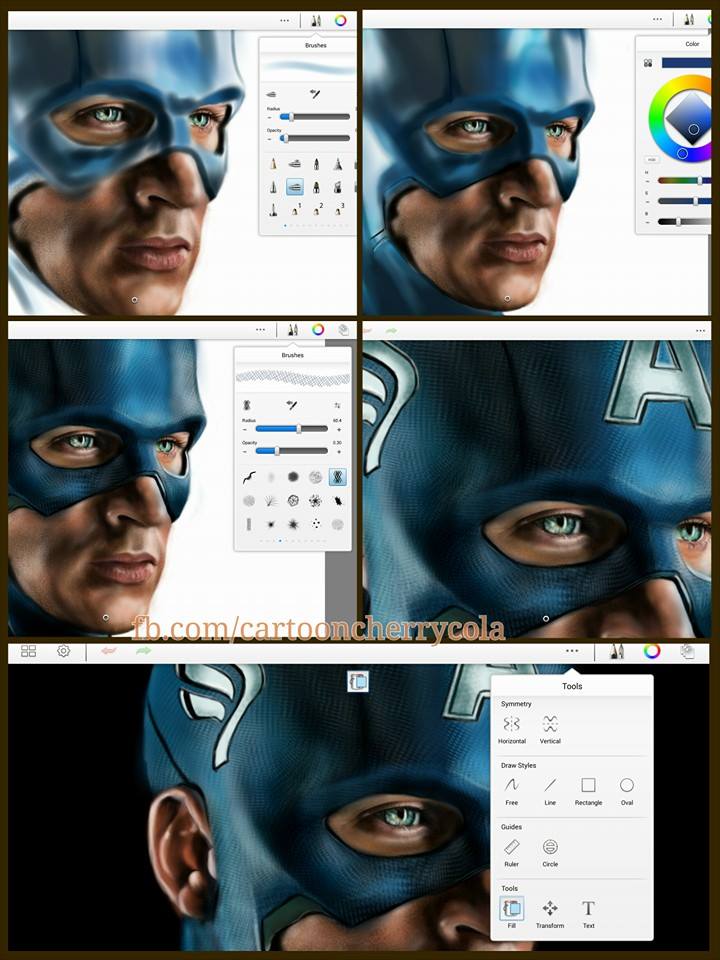Open layers icon in middle-left panel toolbar

[x=343, y=329]
